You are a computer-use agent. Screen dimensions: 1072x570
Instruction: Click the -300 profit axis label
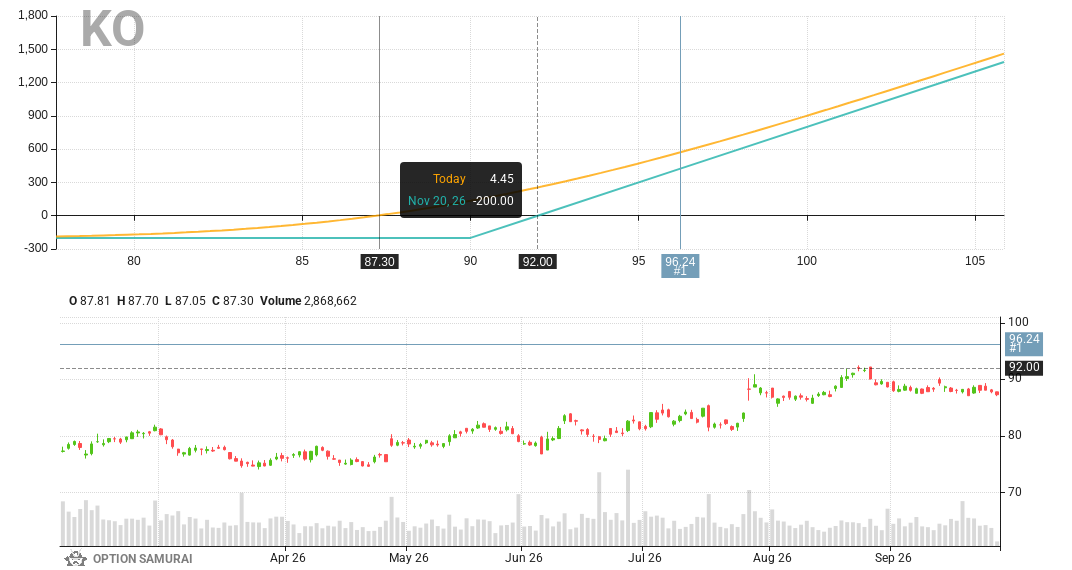36,248
